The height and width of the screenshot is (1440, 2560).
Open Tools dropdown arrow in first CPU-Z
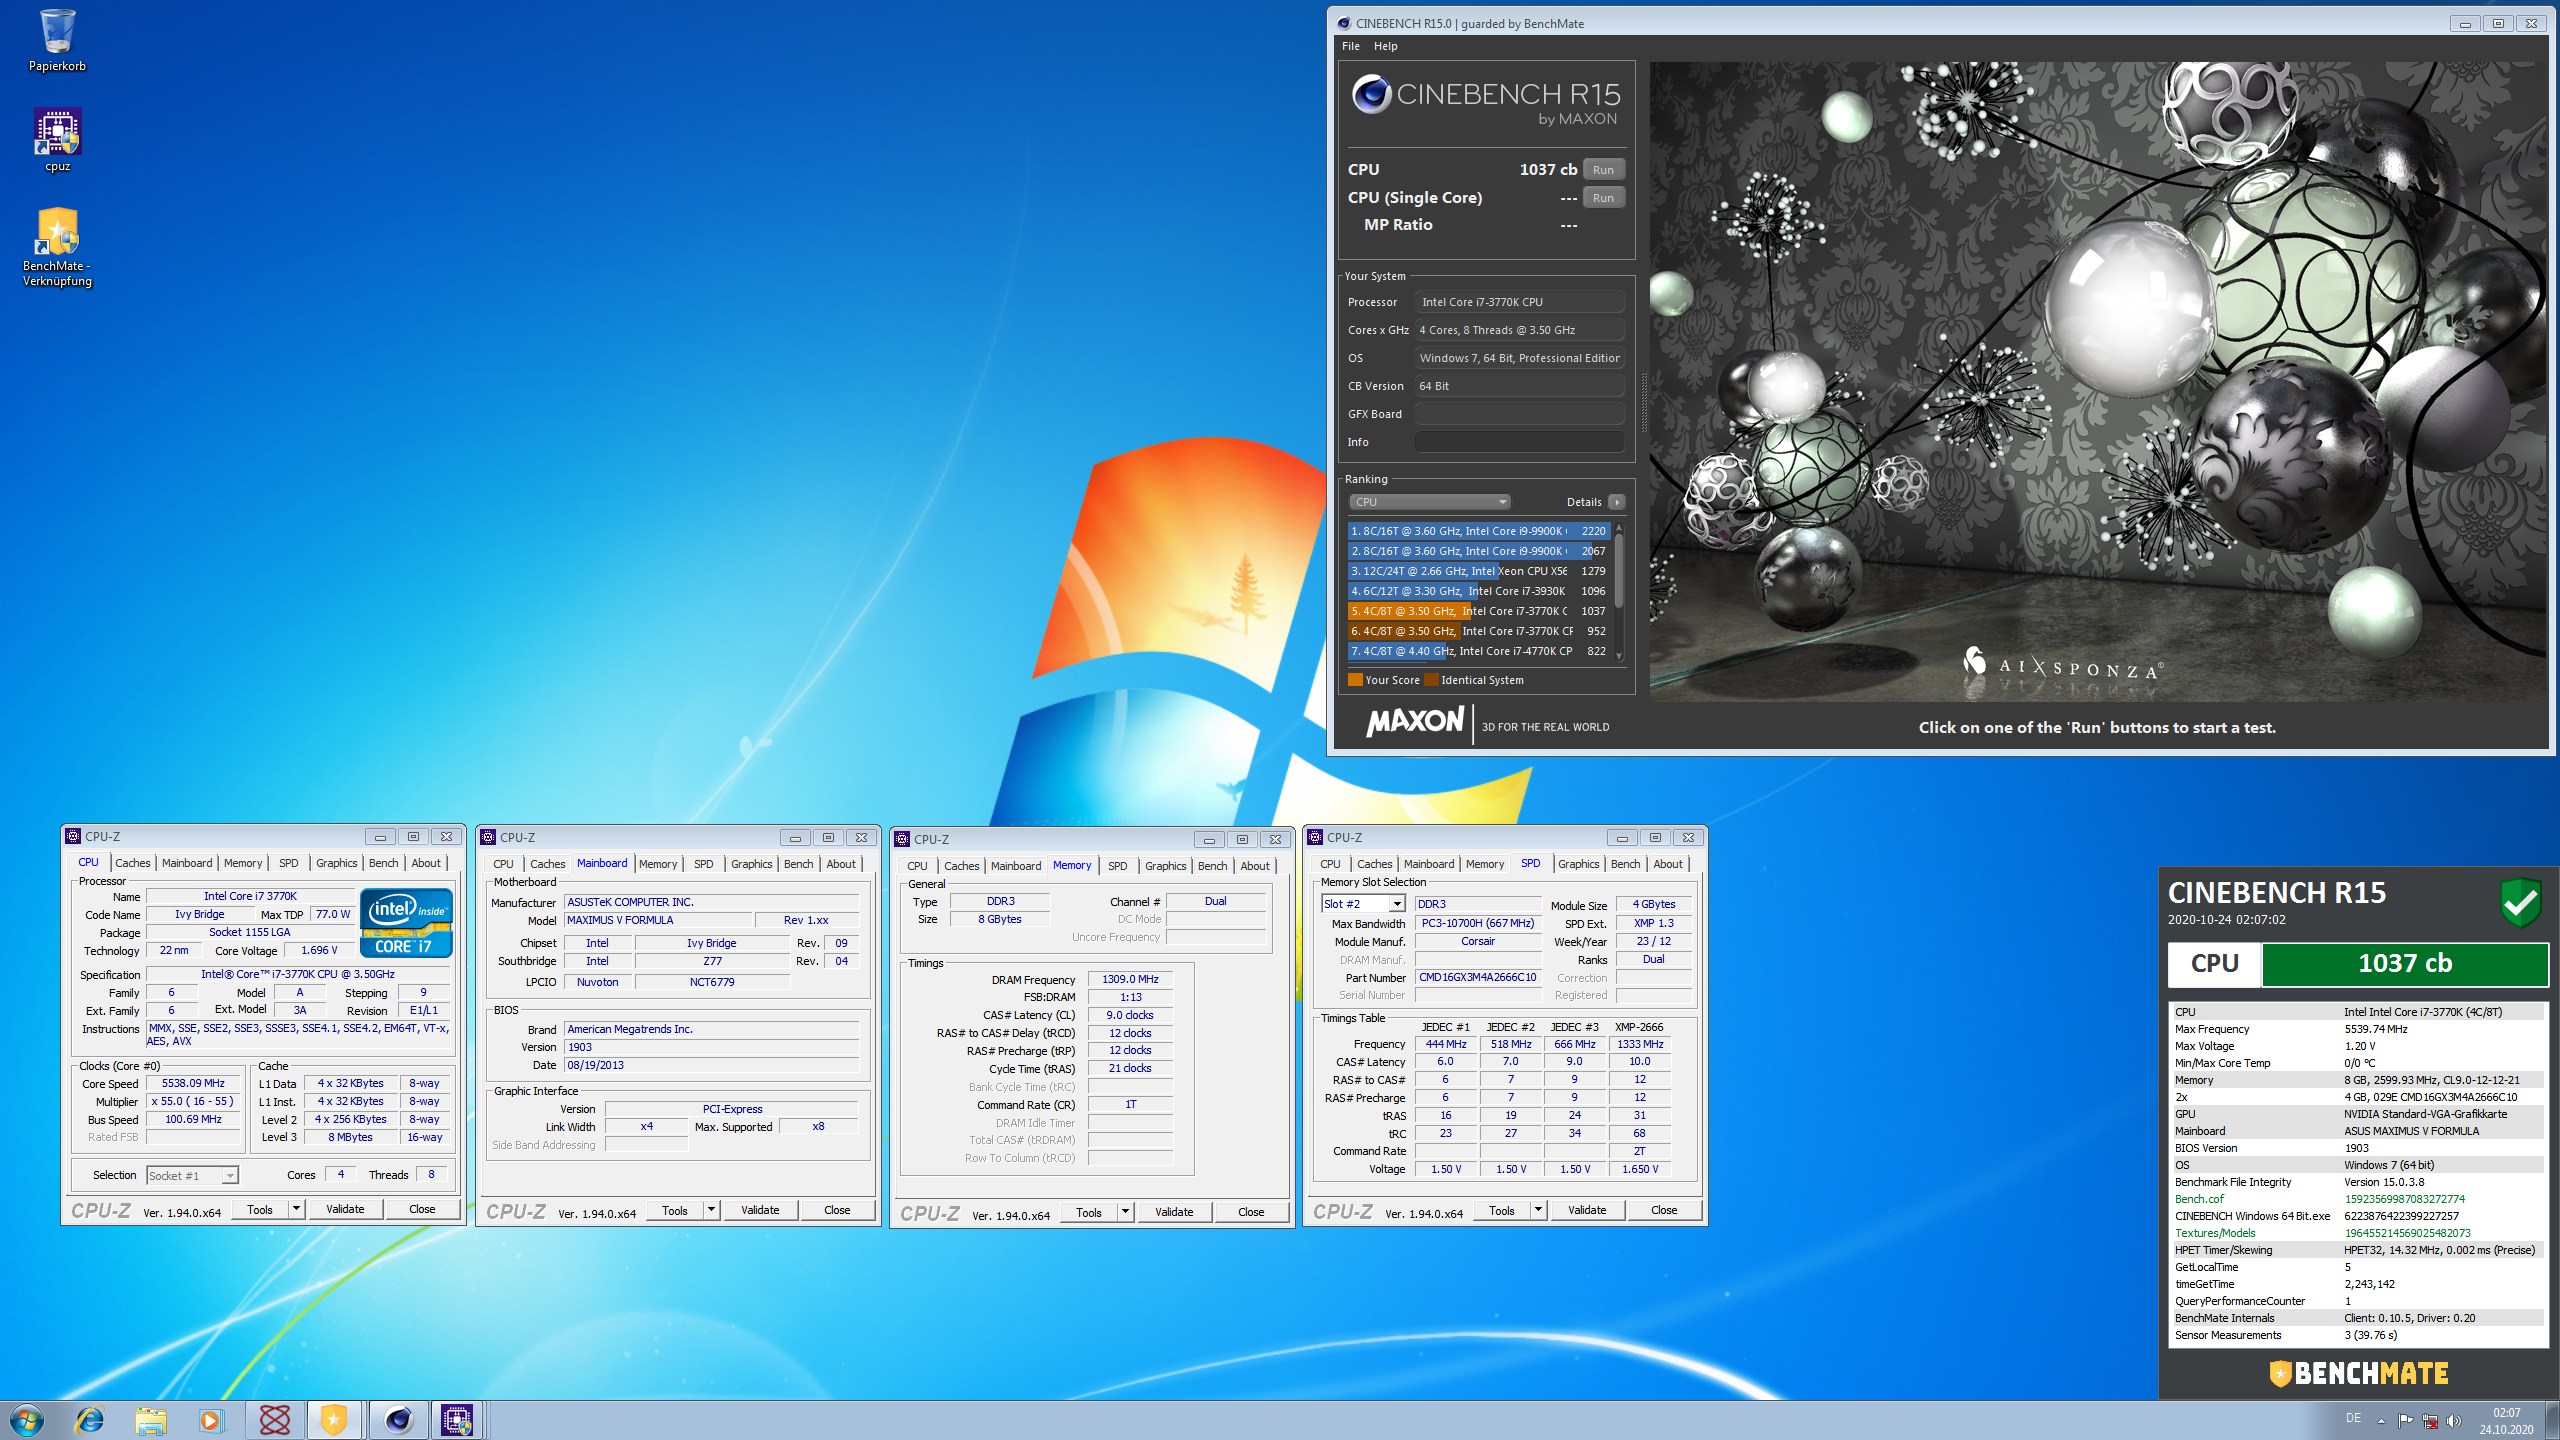point(296,1209)
